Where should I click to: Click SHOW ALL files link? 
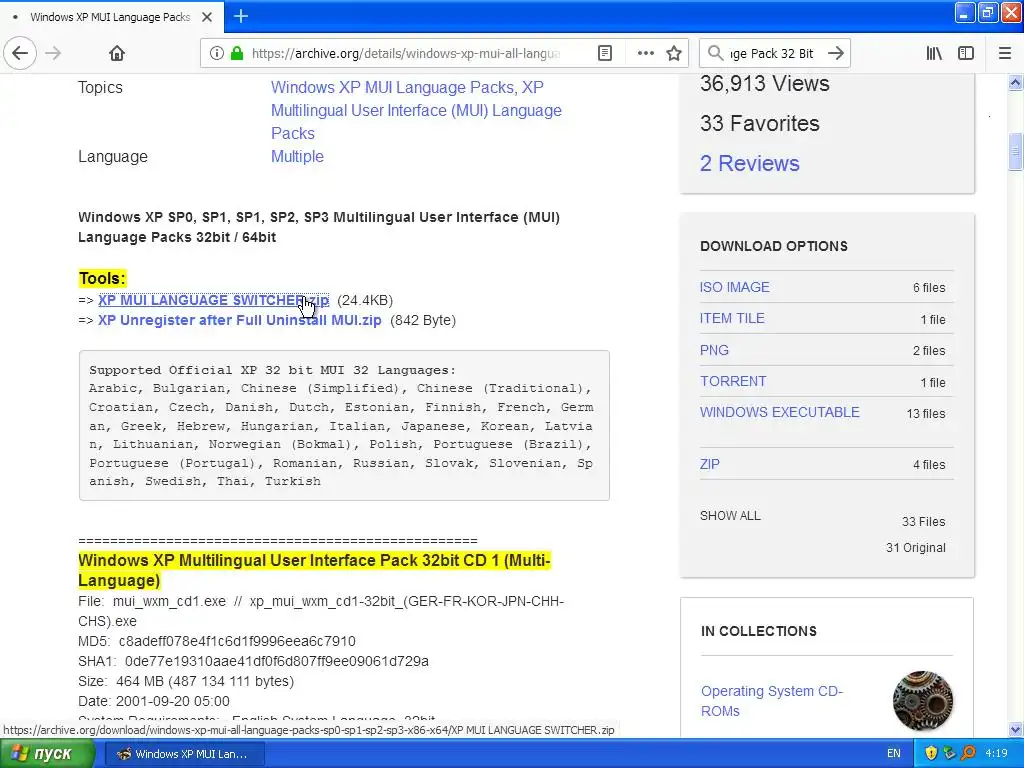[730, 515]
